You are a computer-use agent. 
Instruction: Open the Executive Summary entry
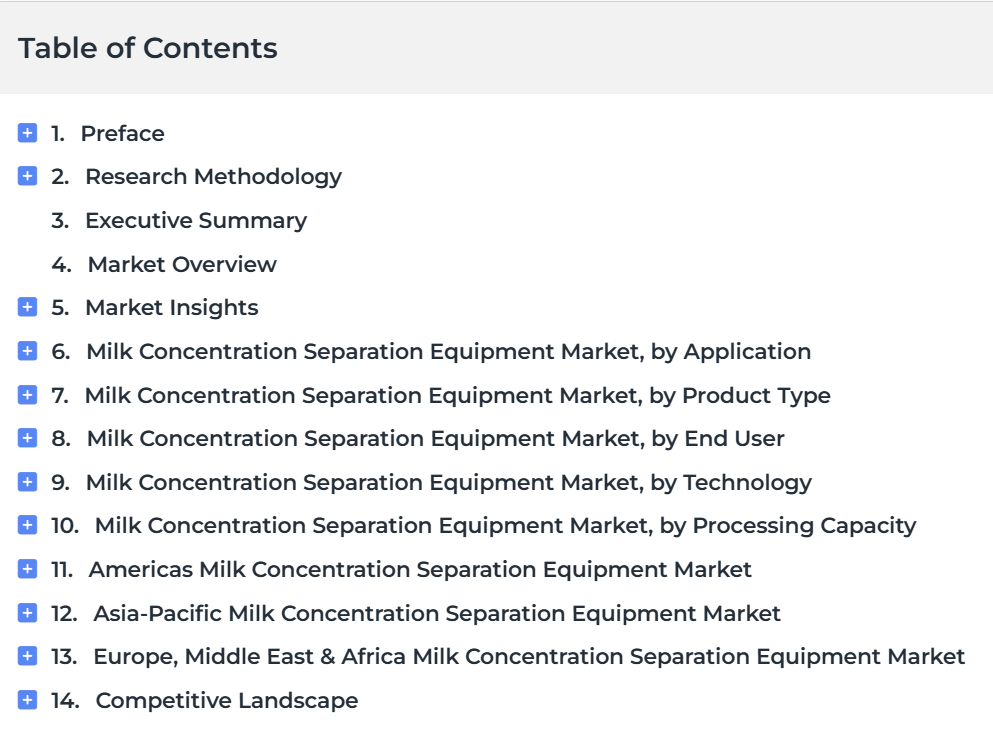point(195,220)
